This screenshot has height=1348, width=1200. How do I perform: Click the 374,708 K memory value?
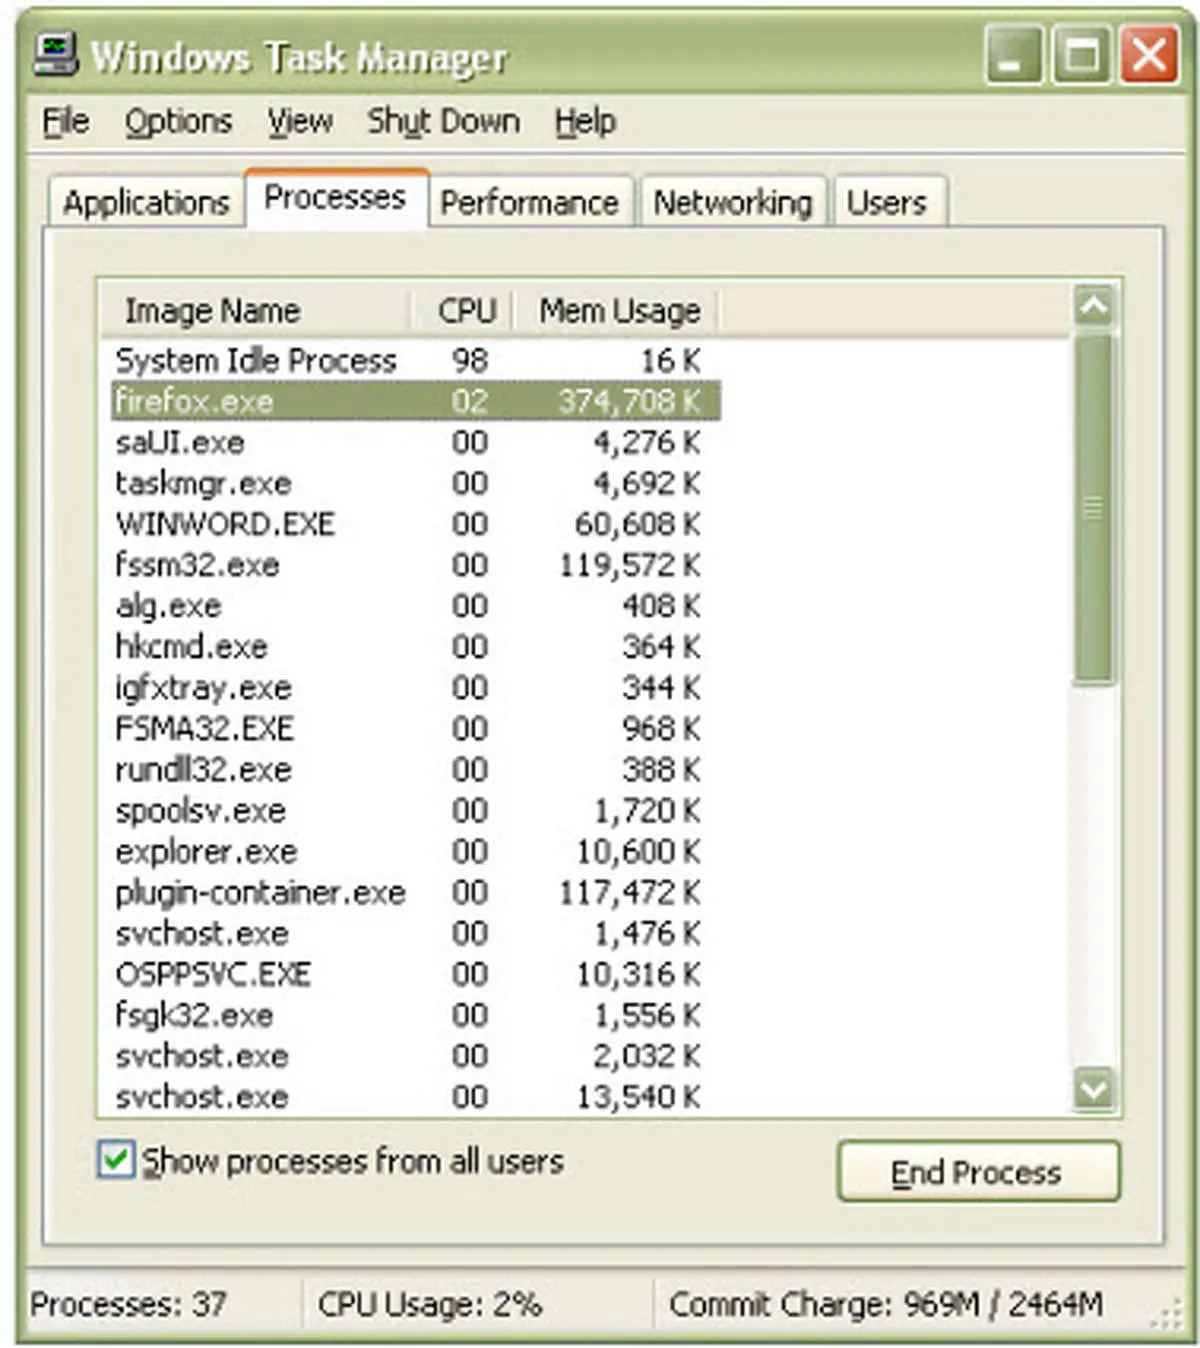pyautogui.click(x=629, y=401)
